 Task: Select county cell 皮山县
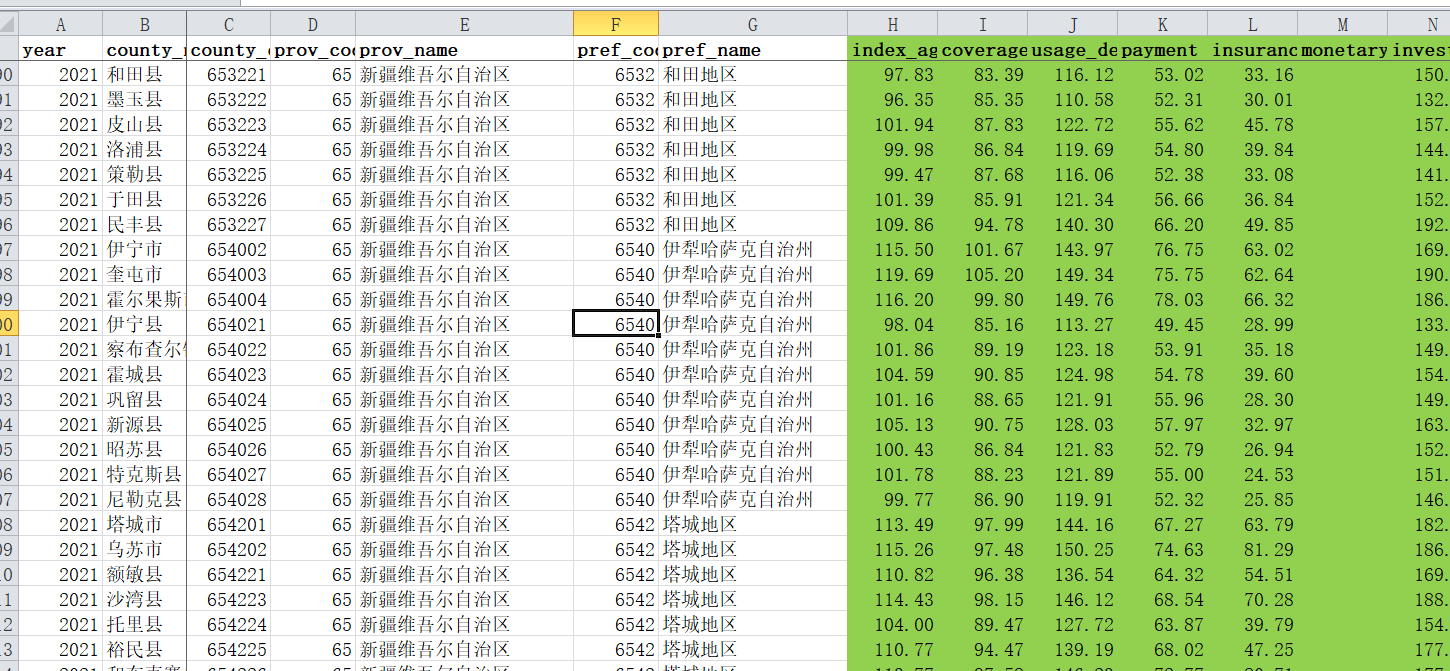click(x=145, y=124)
